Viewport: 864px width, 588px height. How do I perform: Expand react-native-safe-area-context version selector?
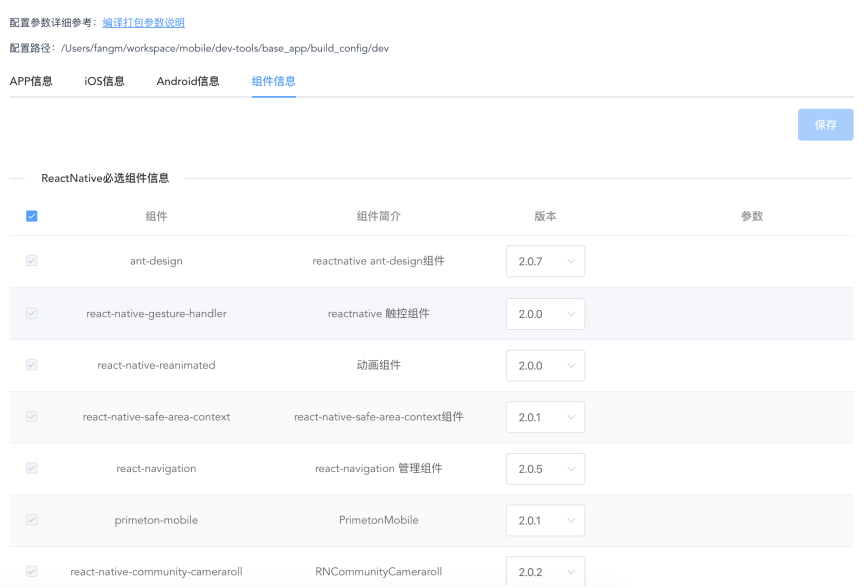545,417
